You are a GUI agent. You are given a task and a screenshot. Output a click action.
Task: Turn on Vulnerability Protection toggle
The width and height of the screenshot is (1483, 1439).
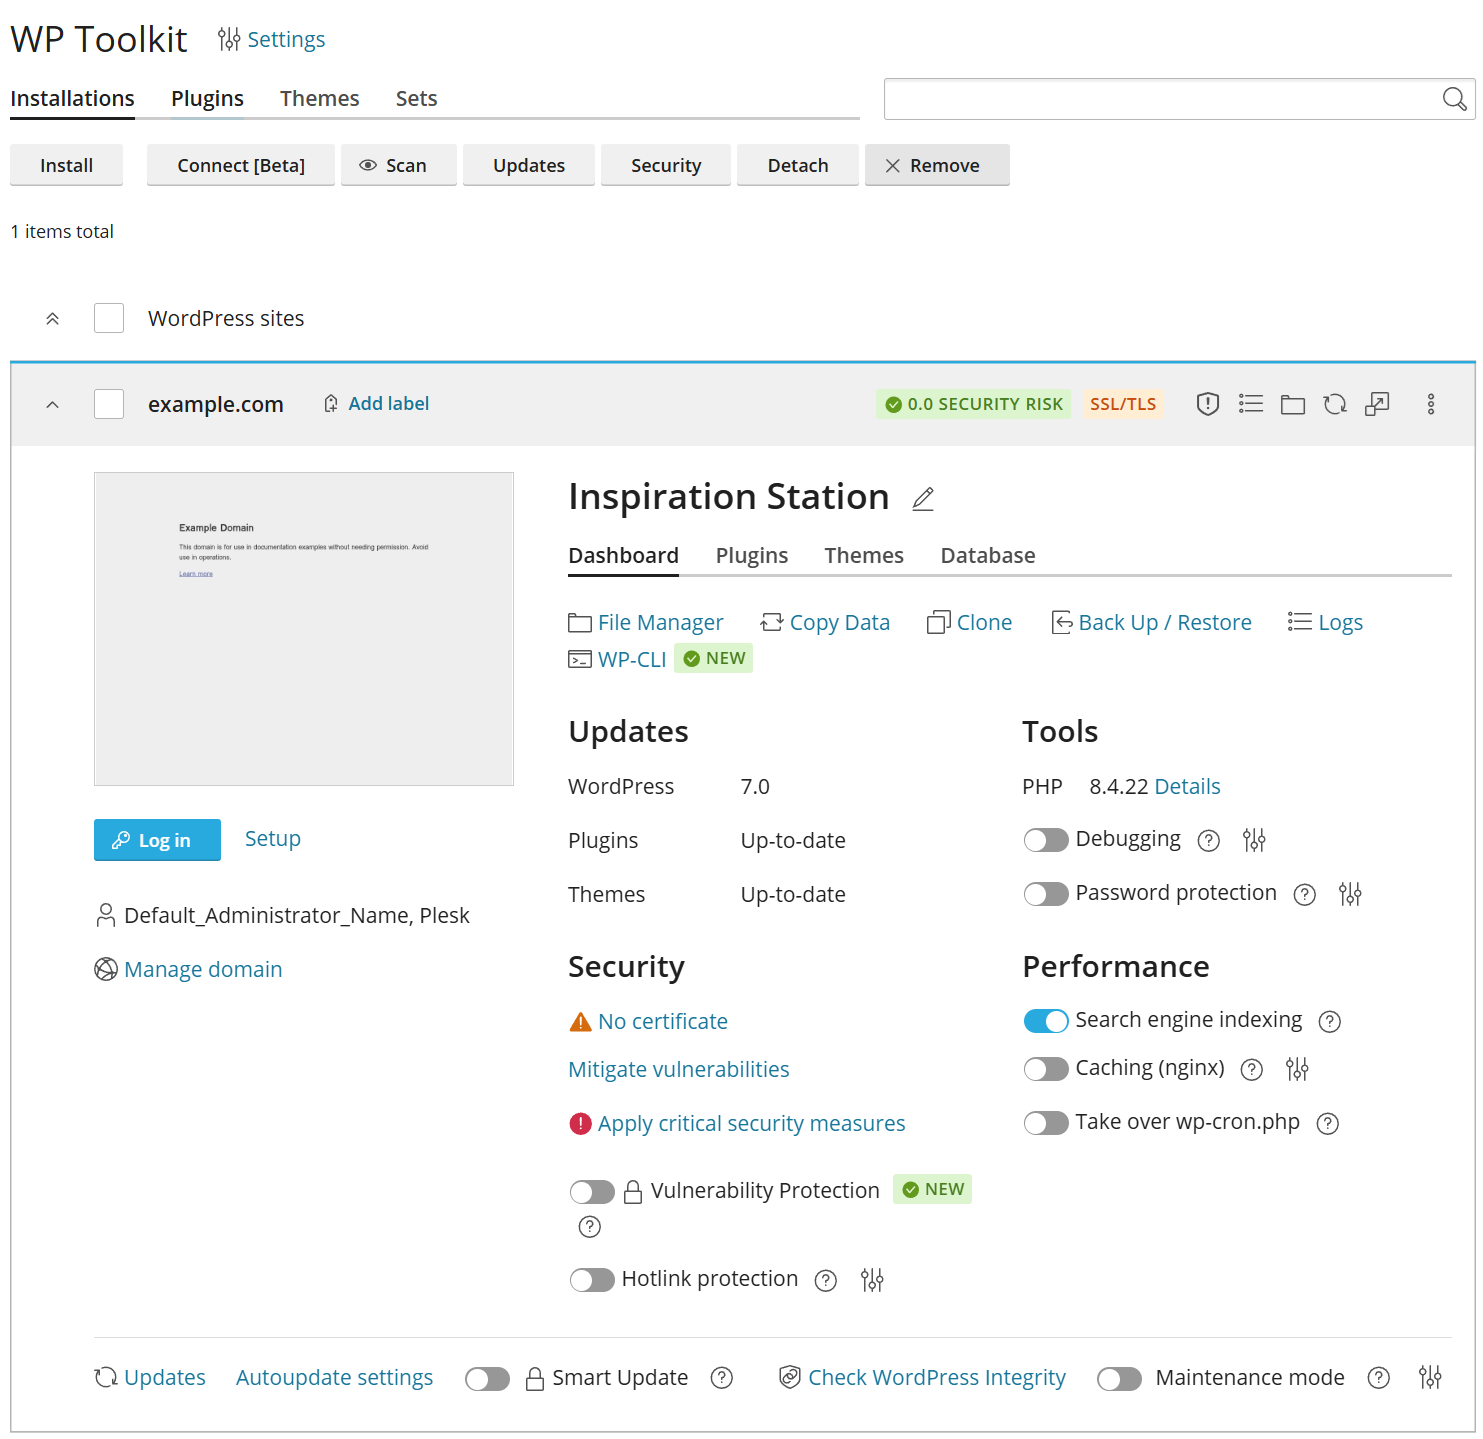point(592,1192)
